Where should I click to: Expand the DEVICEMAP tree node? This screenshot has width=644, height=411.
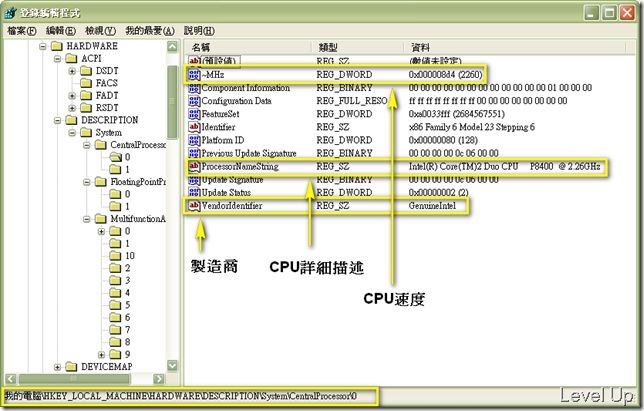tap(58, 367)
